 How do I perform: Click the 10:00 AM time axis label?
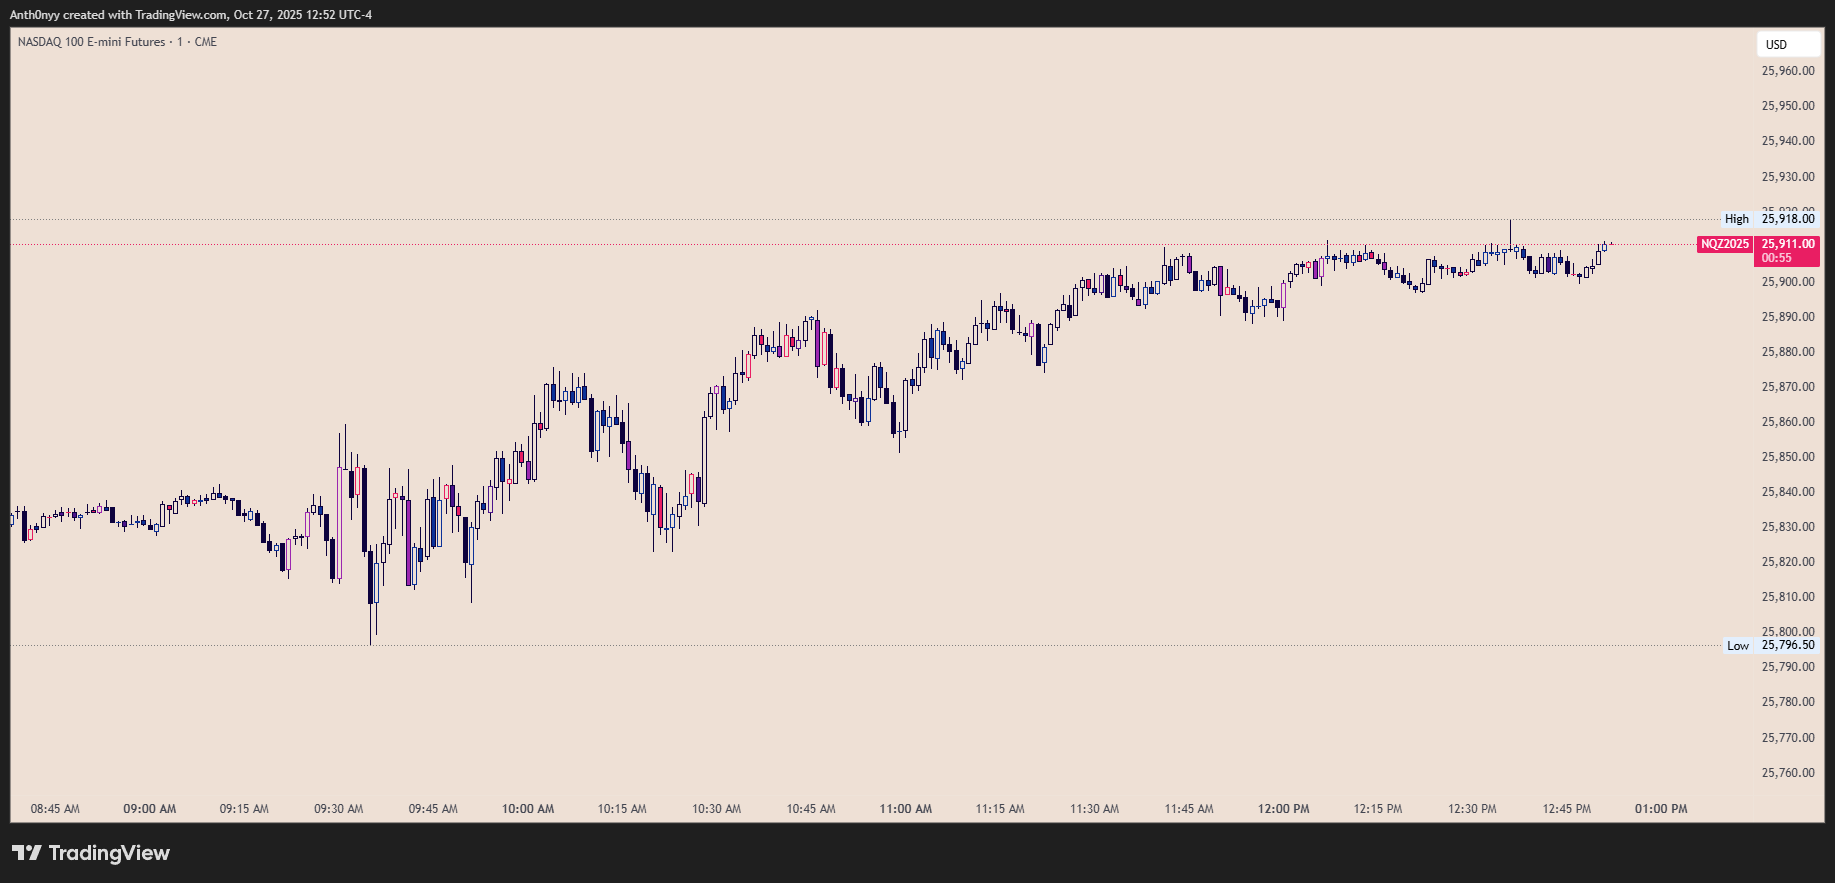click(x=528, y=809)
